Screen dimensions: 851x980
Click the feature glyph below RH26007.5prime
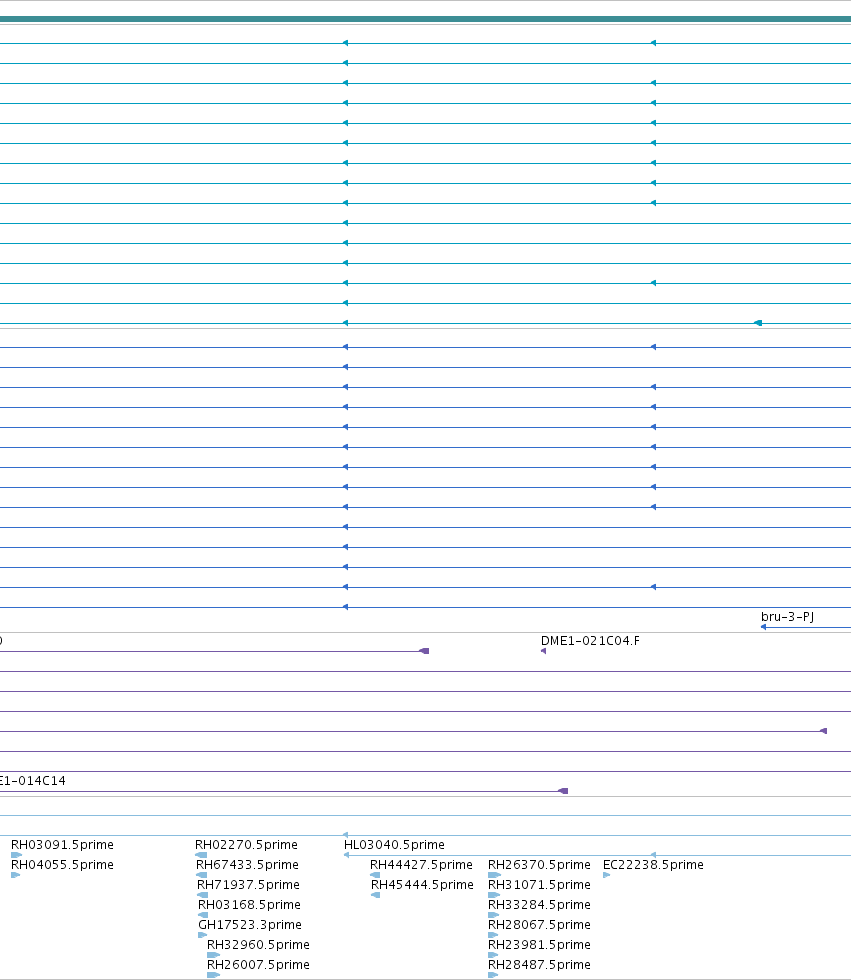[x=213, y=975]
